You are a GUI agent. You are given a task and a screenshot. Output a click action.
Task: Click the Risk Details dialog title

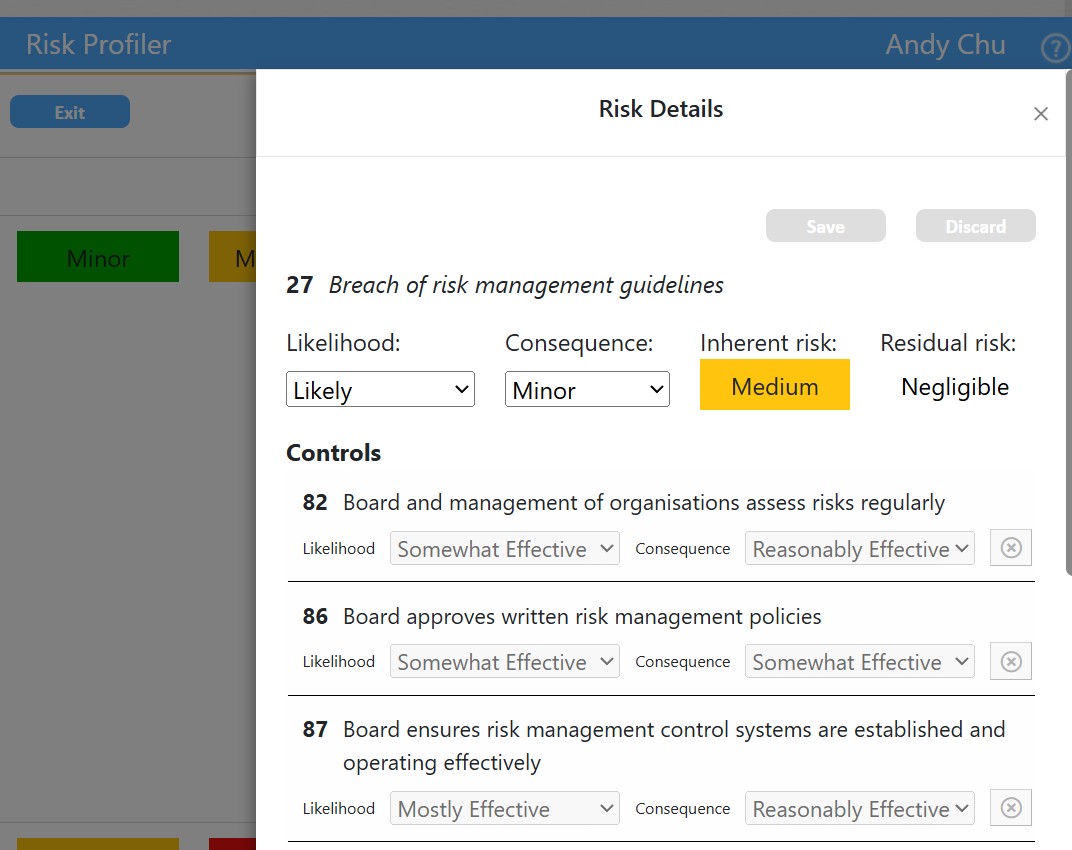[661, 109]
